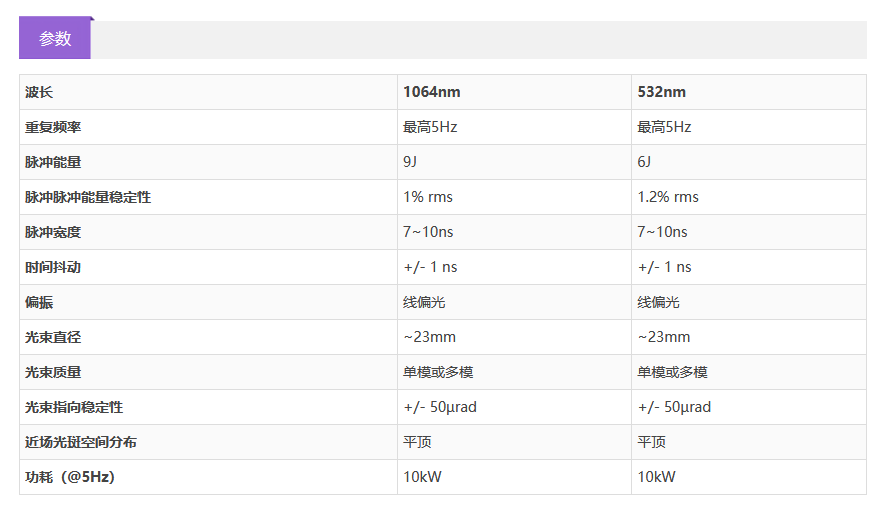Click the 脉冲脉冲能量稳定性 row label
Screen dimensions: 890x515
(x=88, y=197)
